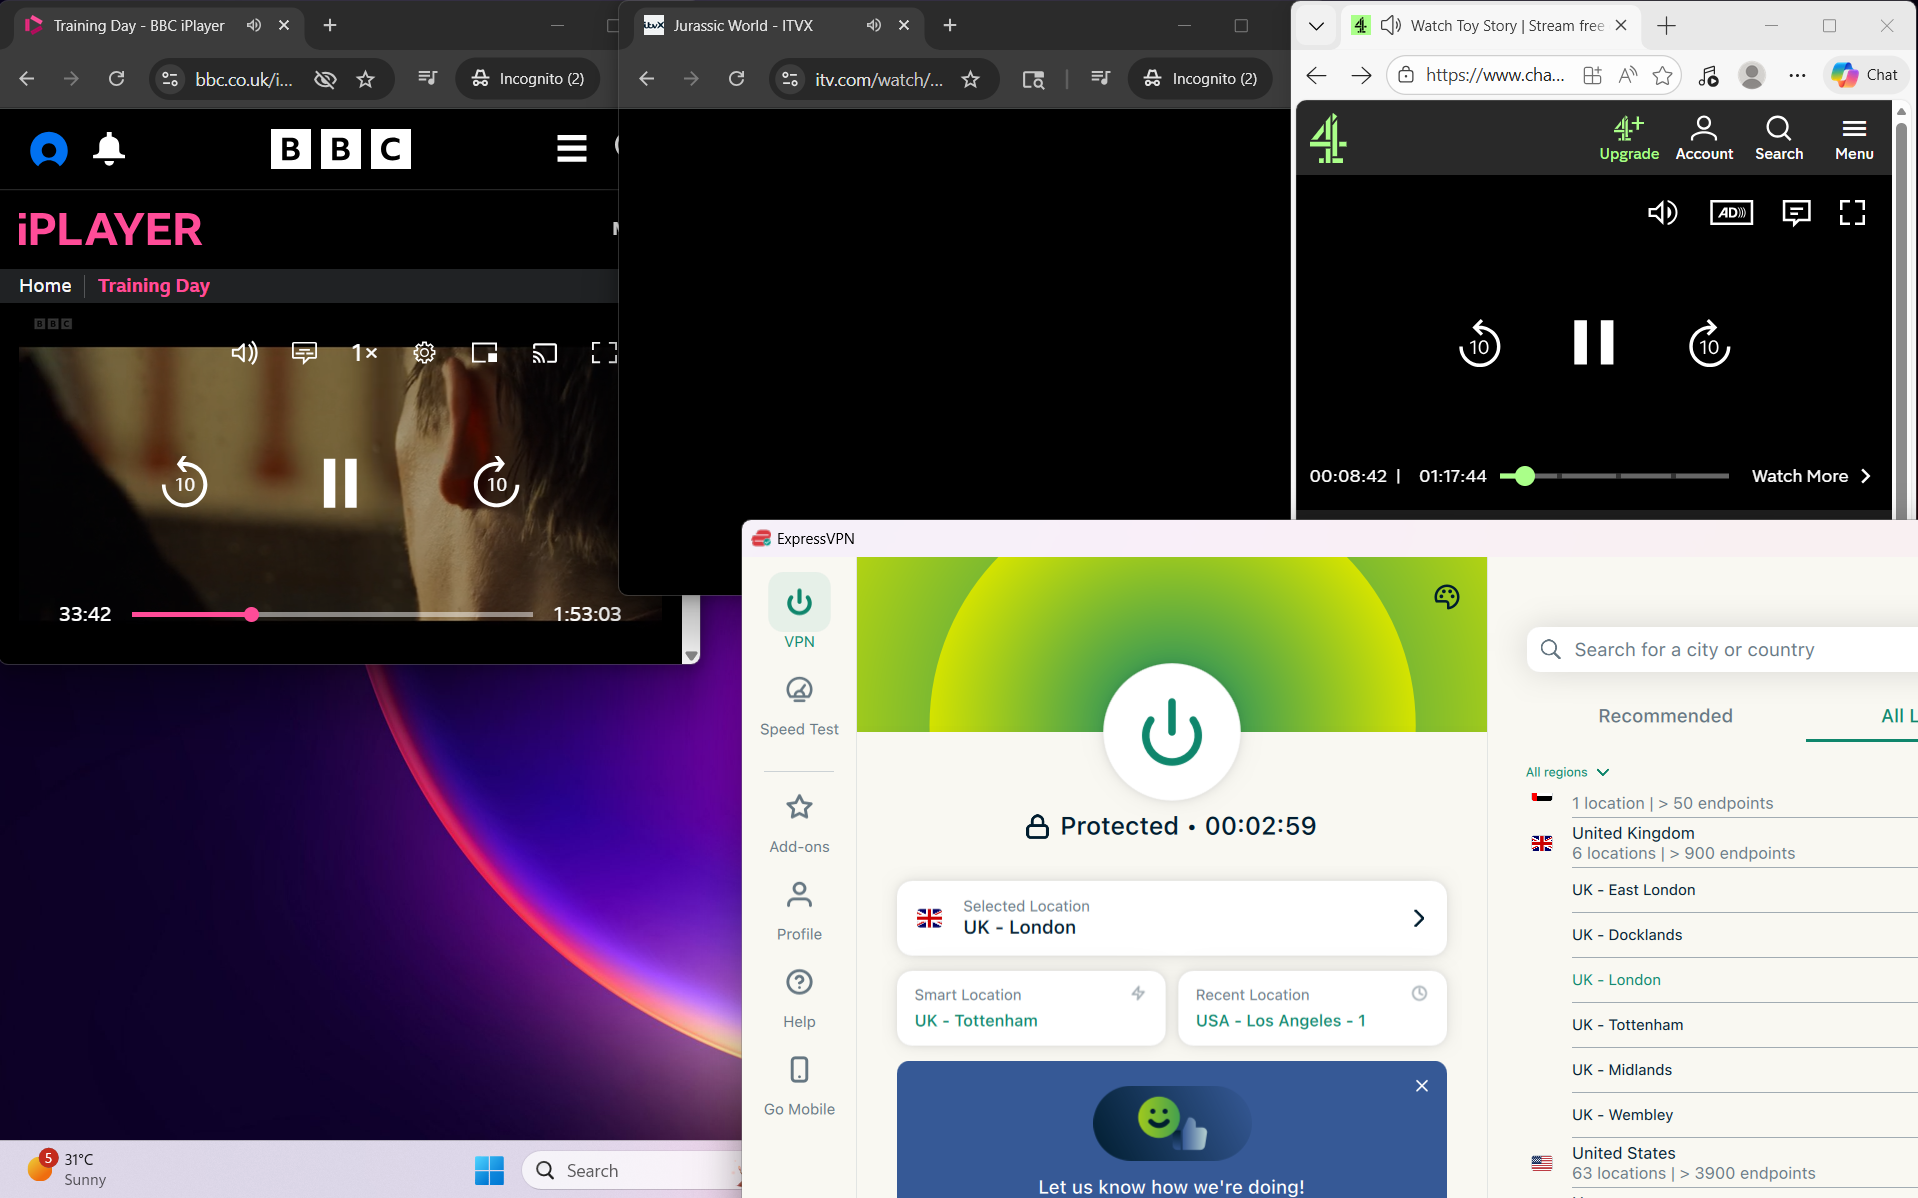Open Speed Test in ExpressVPN sidebar
The image size is (1918, 1198).
pos(798,705)
